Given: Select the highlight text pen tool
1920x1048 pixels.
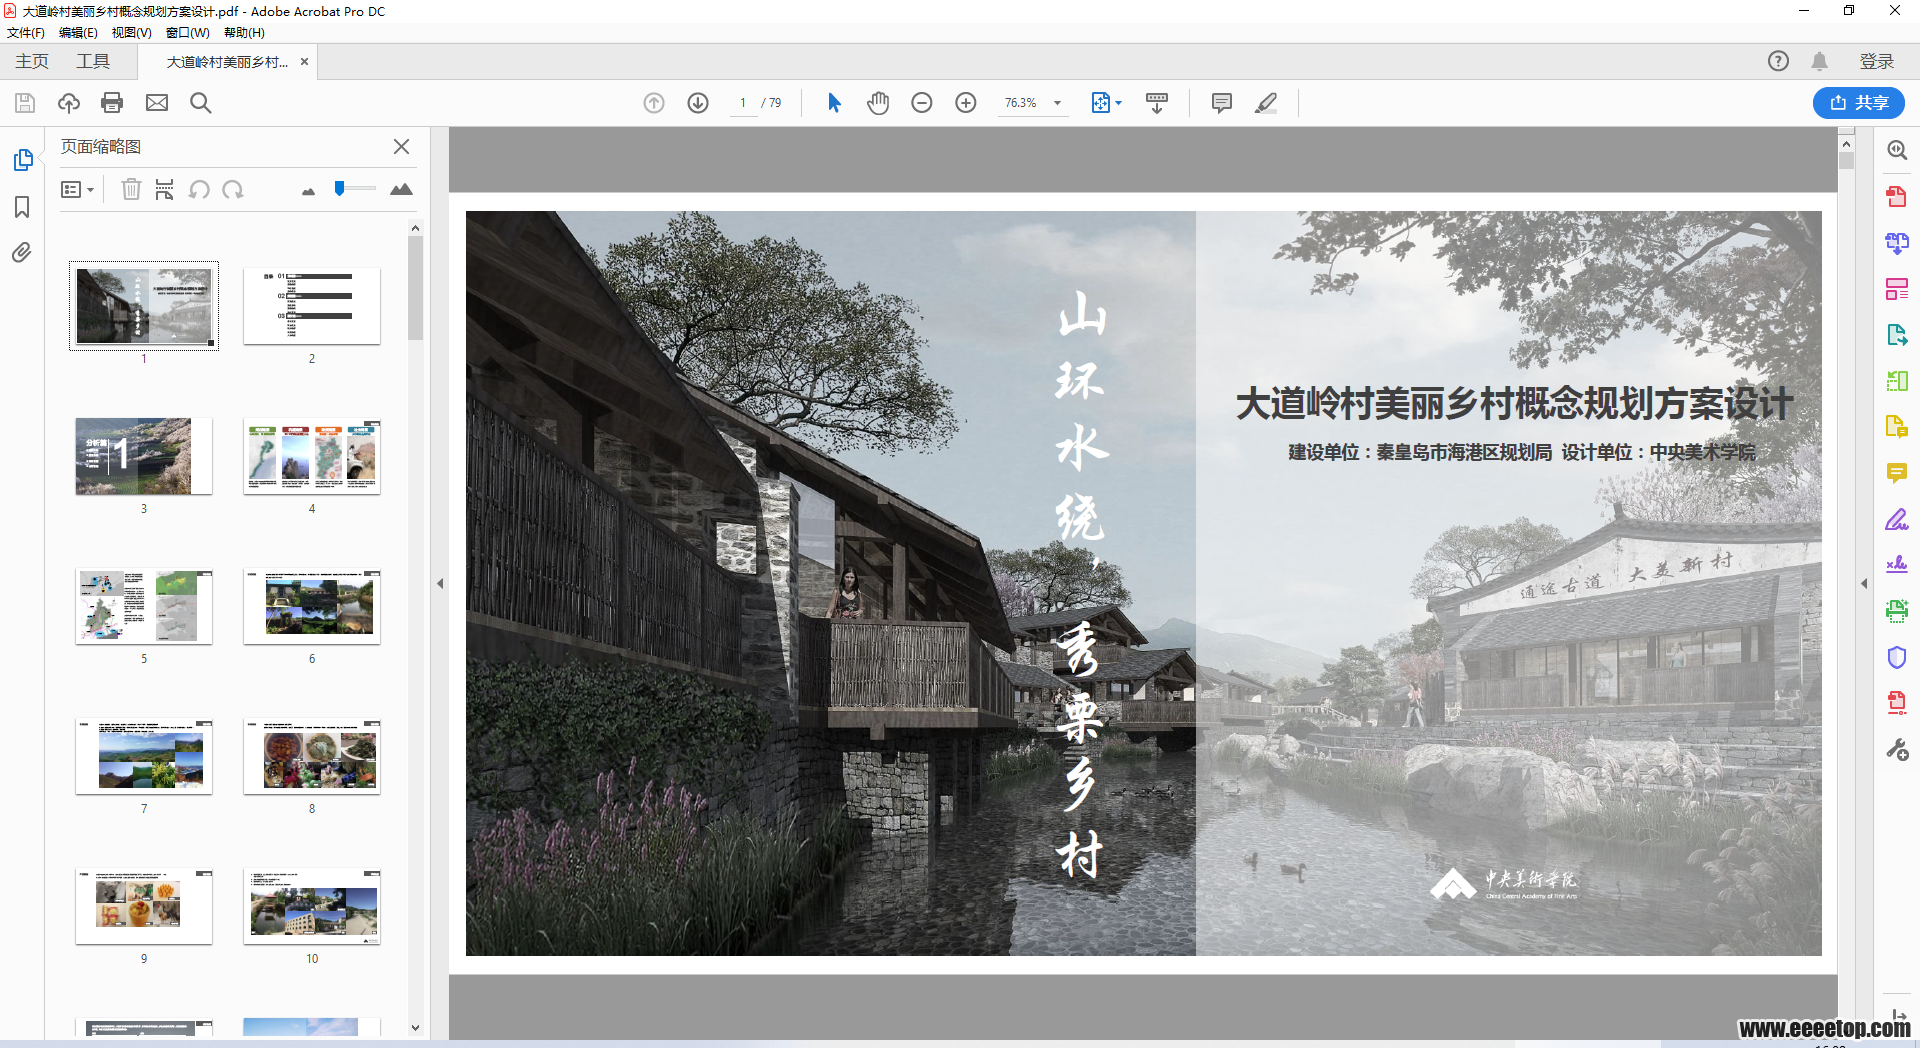Looking at the screenshot, I should click(1266, 103).
